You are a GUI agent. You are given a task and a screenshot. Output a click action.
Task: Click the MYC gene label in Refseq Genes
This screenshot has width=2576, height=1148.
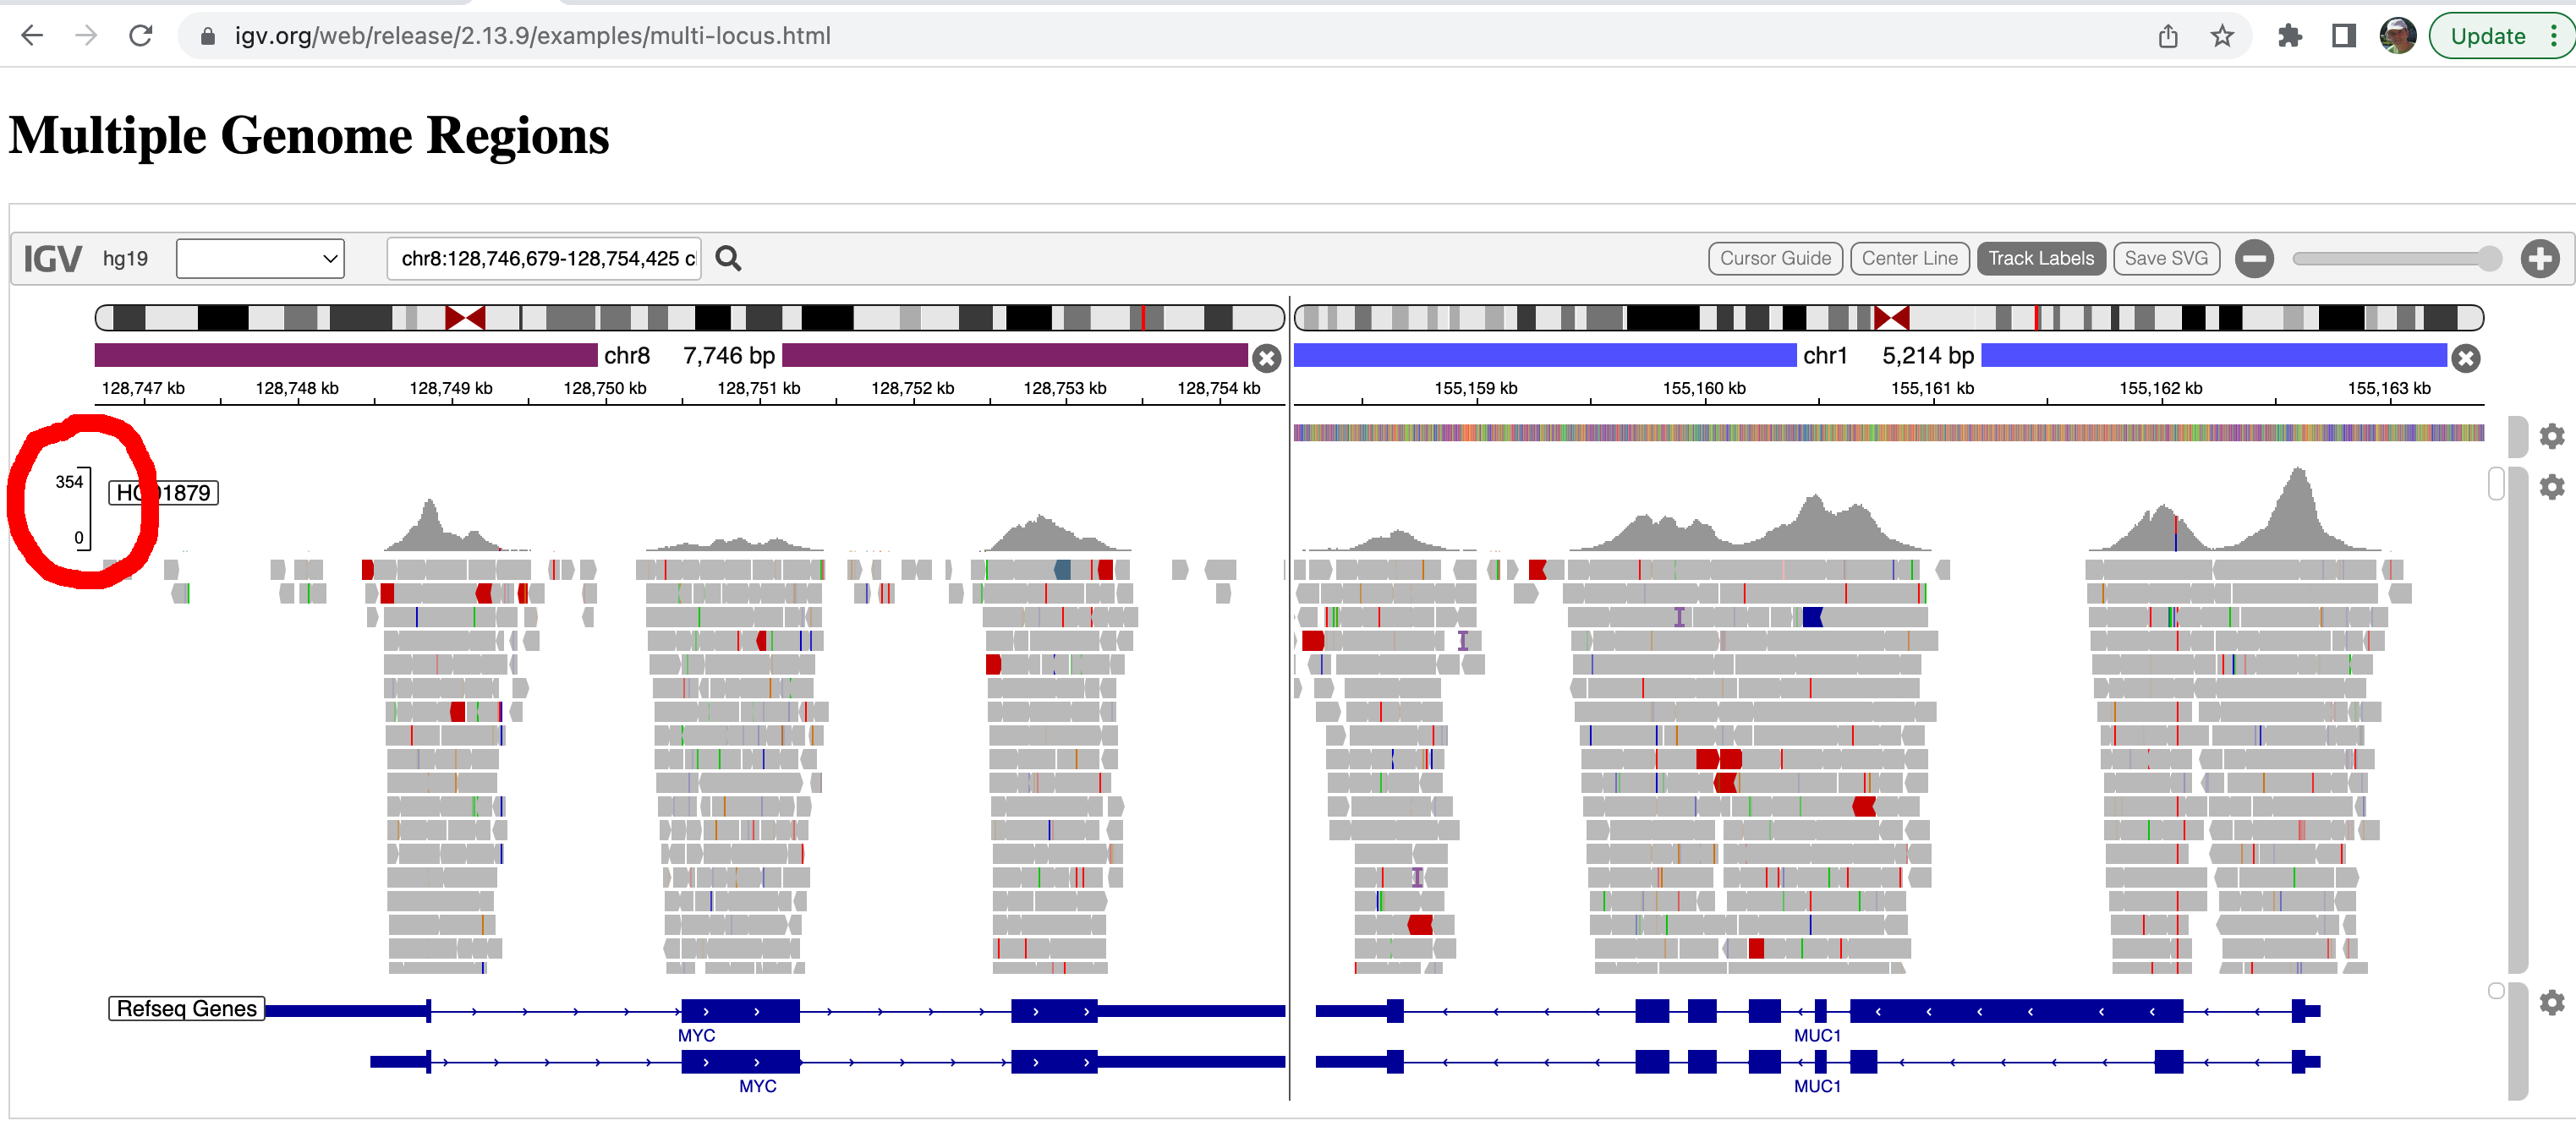point(697,1036)
